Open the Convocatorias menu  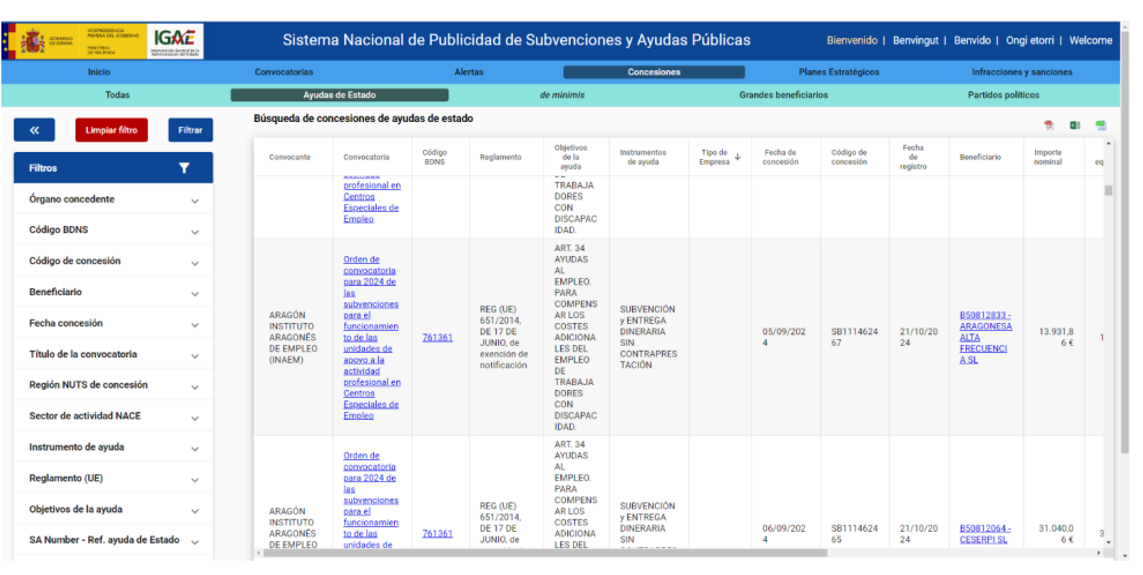[x=284, y=72]
